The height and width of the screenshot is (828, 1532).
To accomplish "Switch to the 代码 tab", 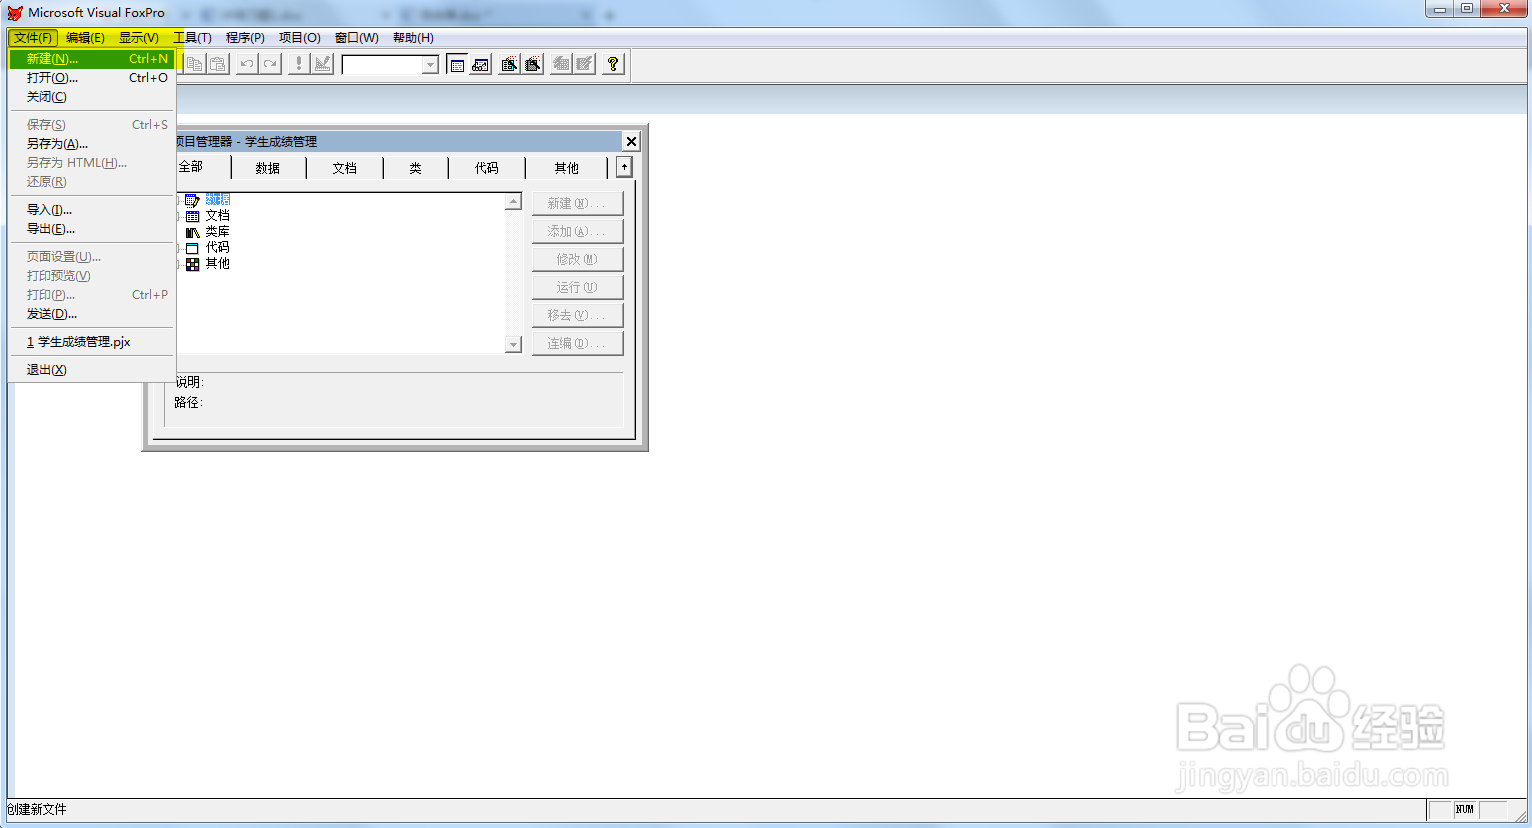I will pos(487,168).
